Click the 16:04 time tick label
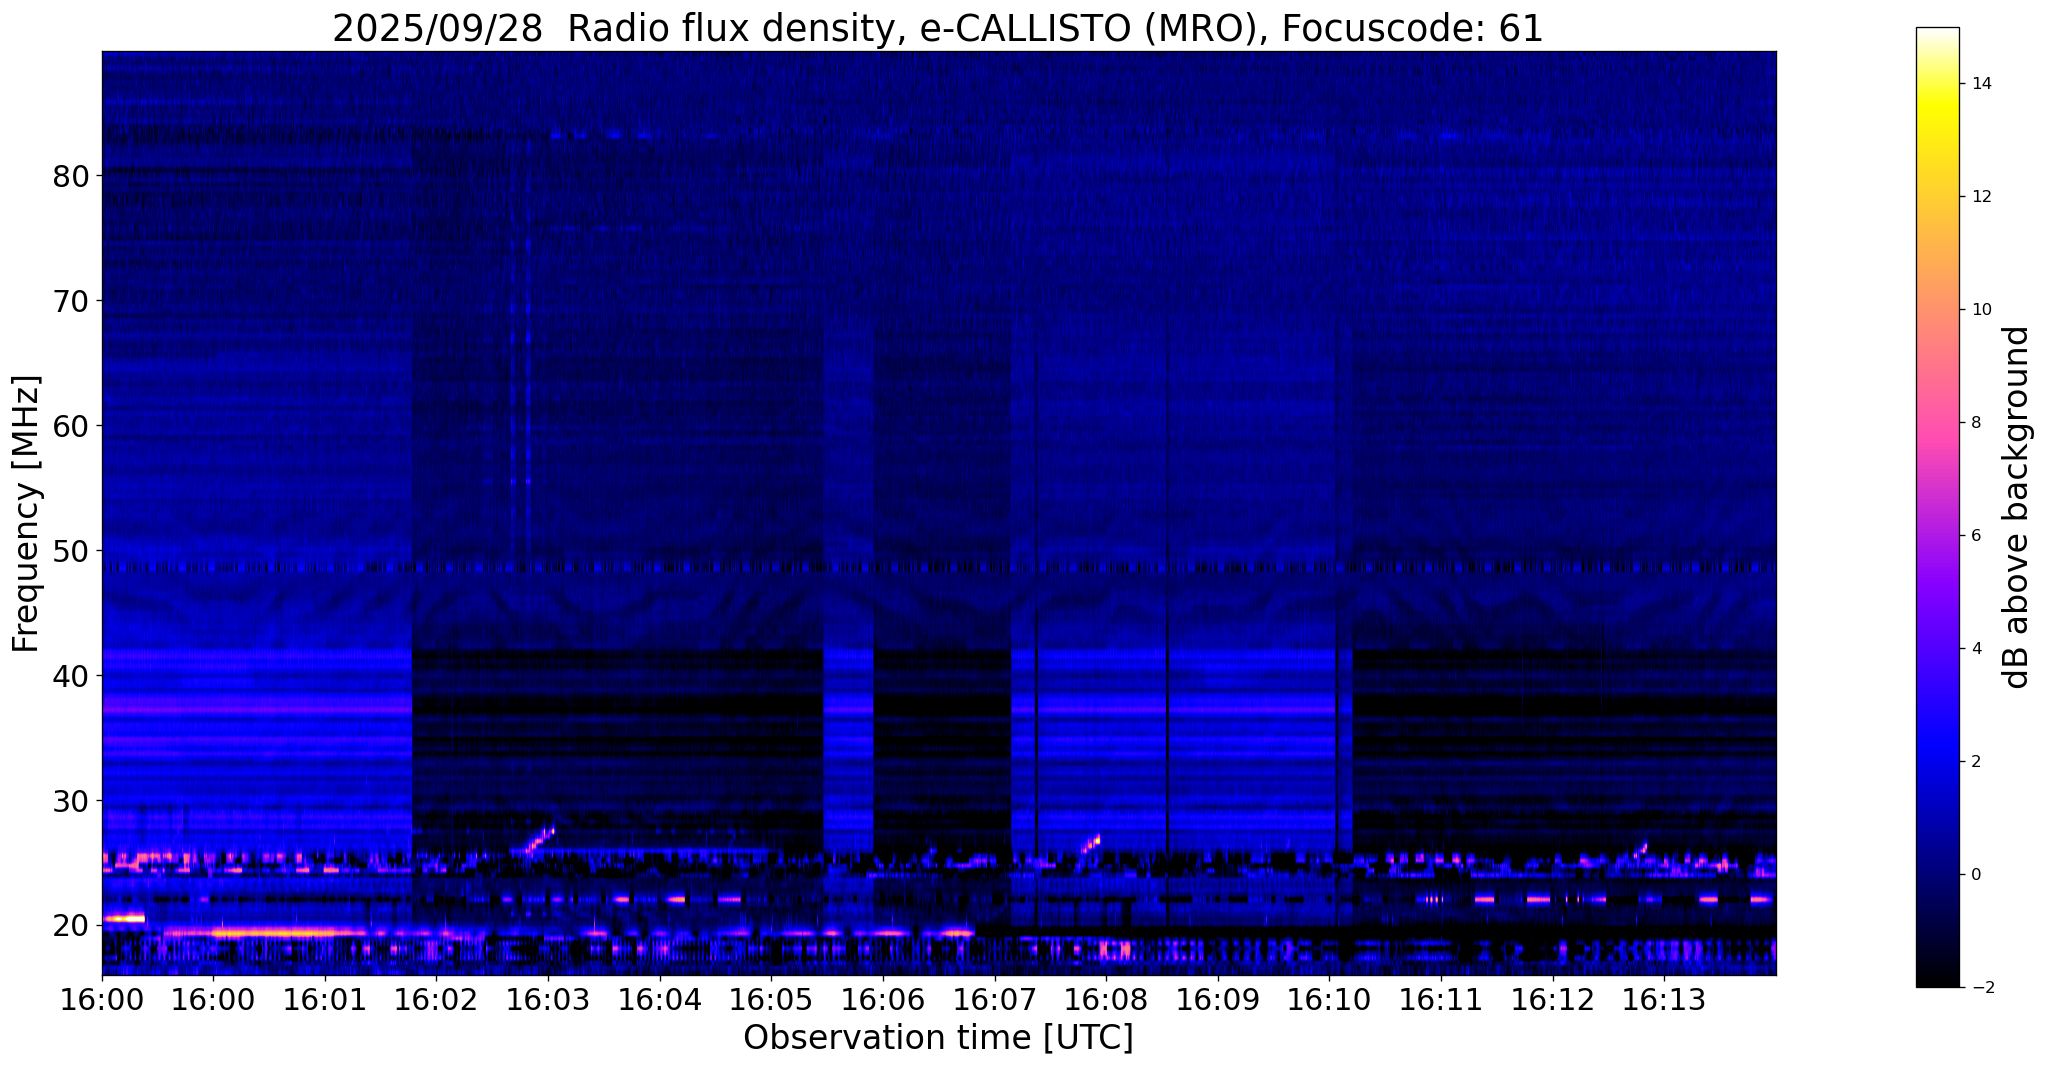2047x1067 pixels. click(660, 999)
